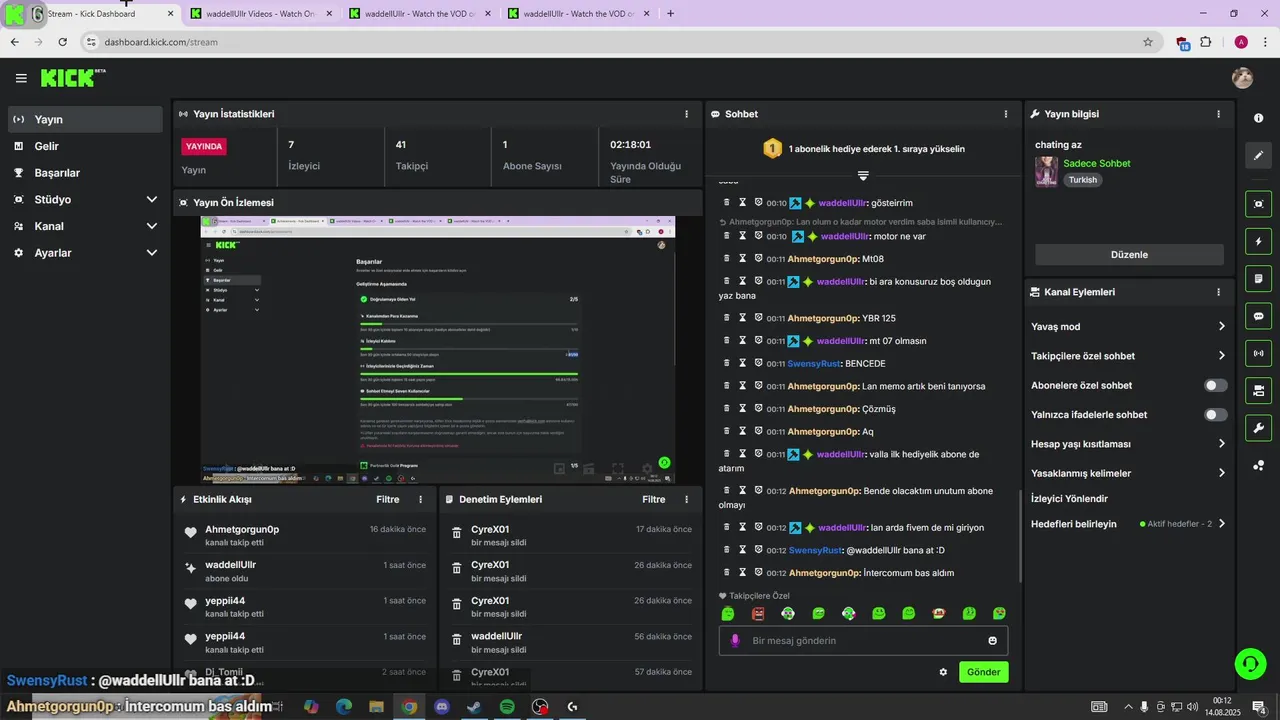The width and height of the screenshot is (1280, 720).
Task: Open Hesap yaşı kısıtlaması chevron
Action: pos(1222,443)
